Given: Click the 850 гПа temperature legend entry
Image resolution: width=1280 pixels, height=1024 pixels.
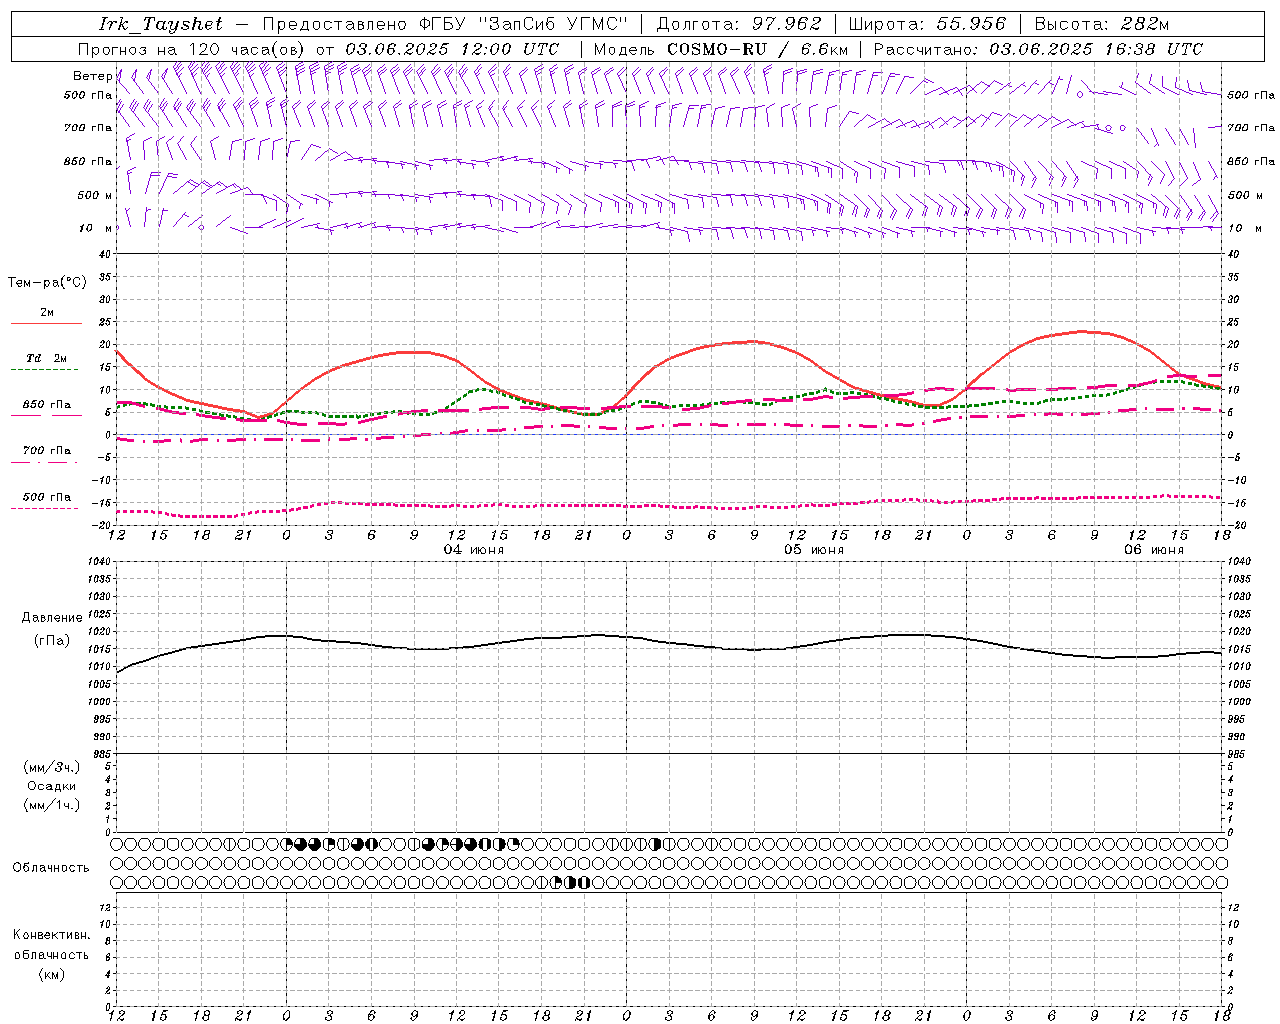Looking at the screenshot, I should click(x=47, y=405).
